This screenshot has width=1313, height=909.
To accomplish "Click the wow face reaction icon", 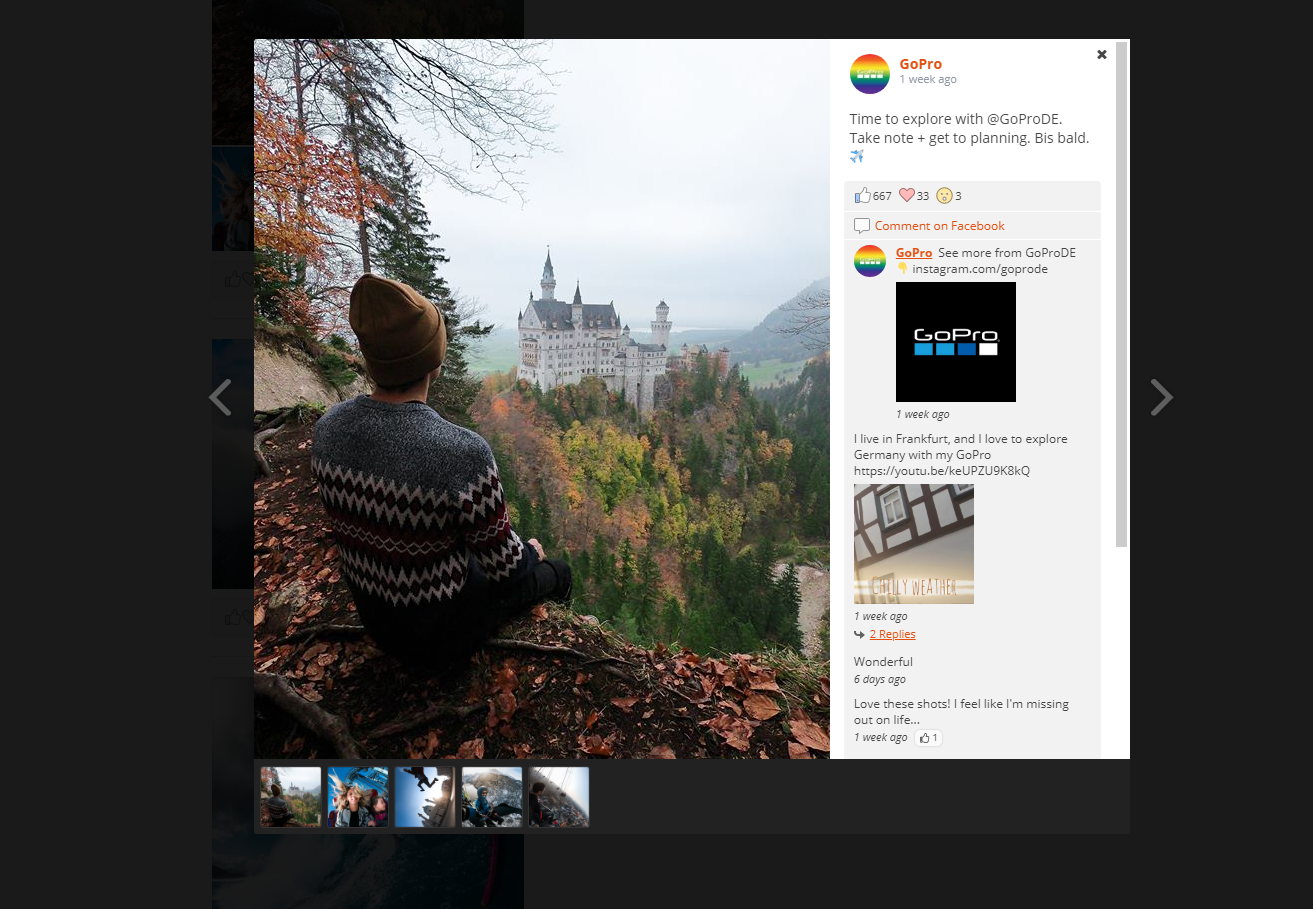I will (x=944, y=196).
